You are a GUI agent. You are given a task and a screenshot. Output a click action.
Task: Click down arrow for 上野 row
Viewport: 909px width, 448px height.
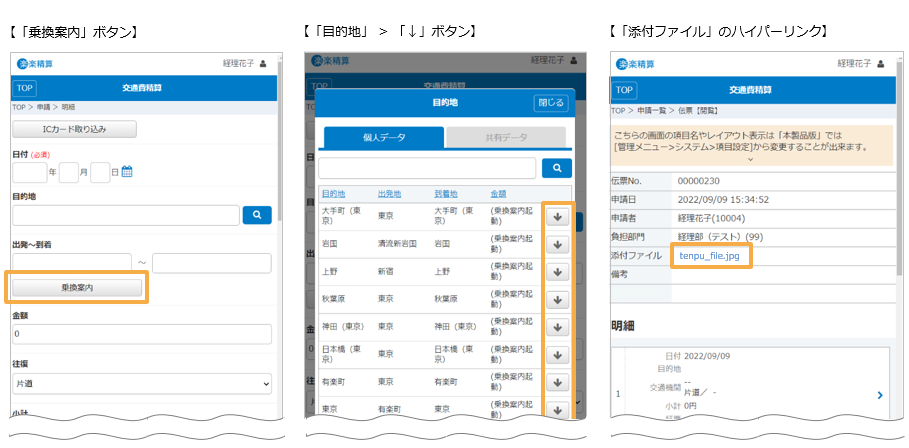coord(557,272)
